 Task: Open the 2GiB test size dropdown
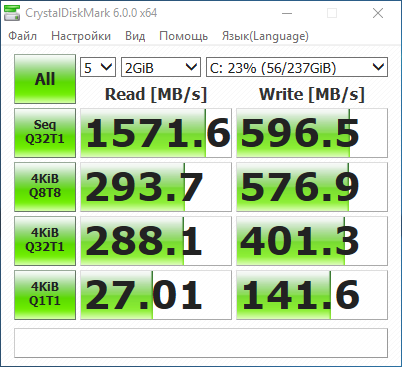coord(161,67)
